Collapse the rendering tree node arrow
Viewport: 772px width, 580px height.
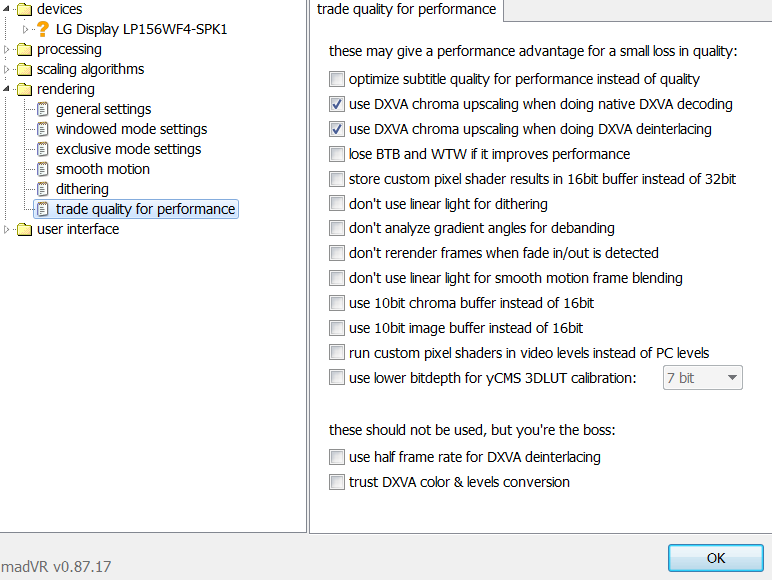click(x=6, y=89)
